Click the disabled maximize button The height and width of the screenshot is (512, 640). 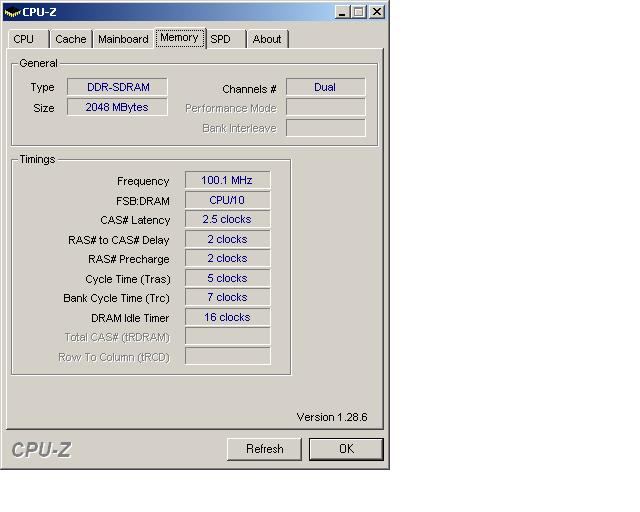pyautogui.click(x=359, y=12)
